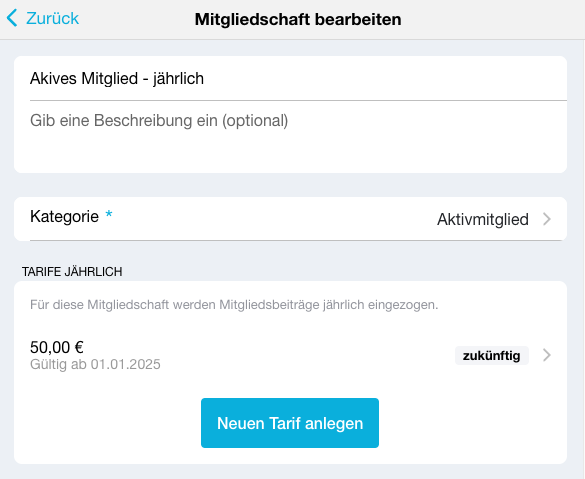
Task: Create a tariff with Neuen Tarif anlegen
Action: click(290, 423)
